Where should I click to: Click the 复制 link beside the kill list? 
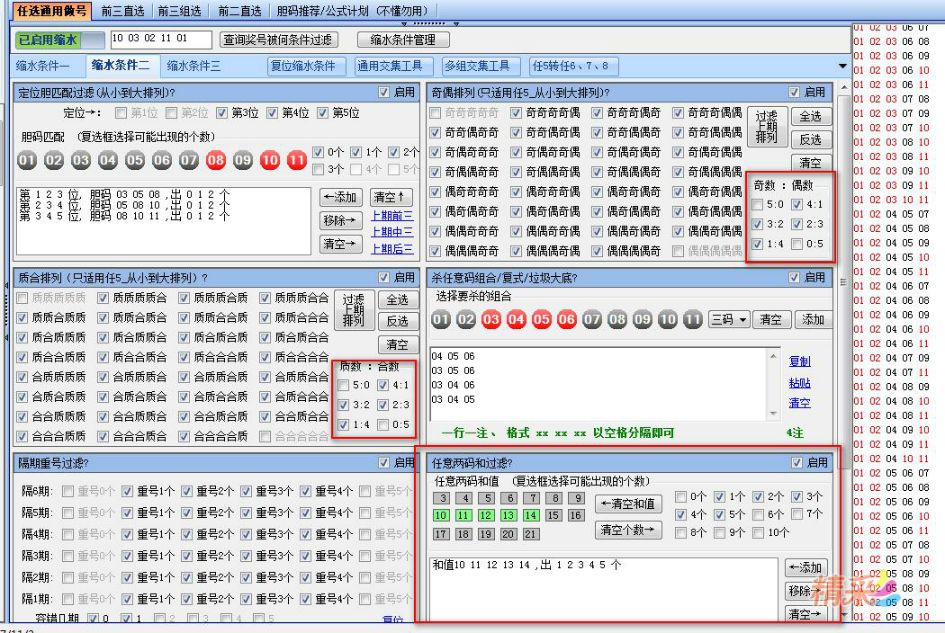799,362
